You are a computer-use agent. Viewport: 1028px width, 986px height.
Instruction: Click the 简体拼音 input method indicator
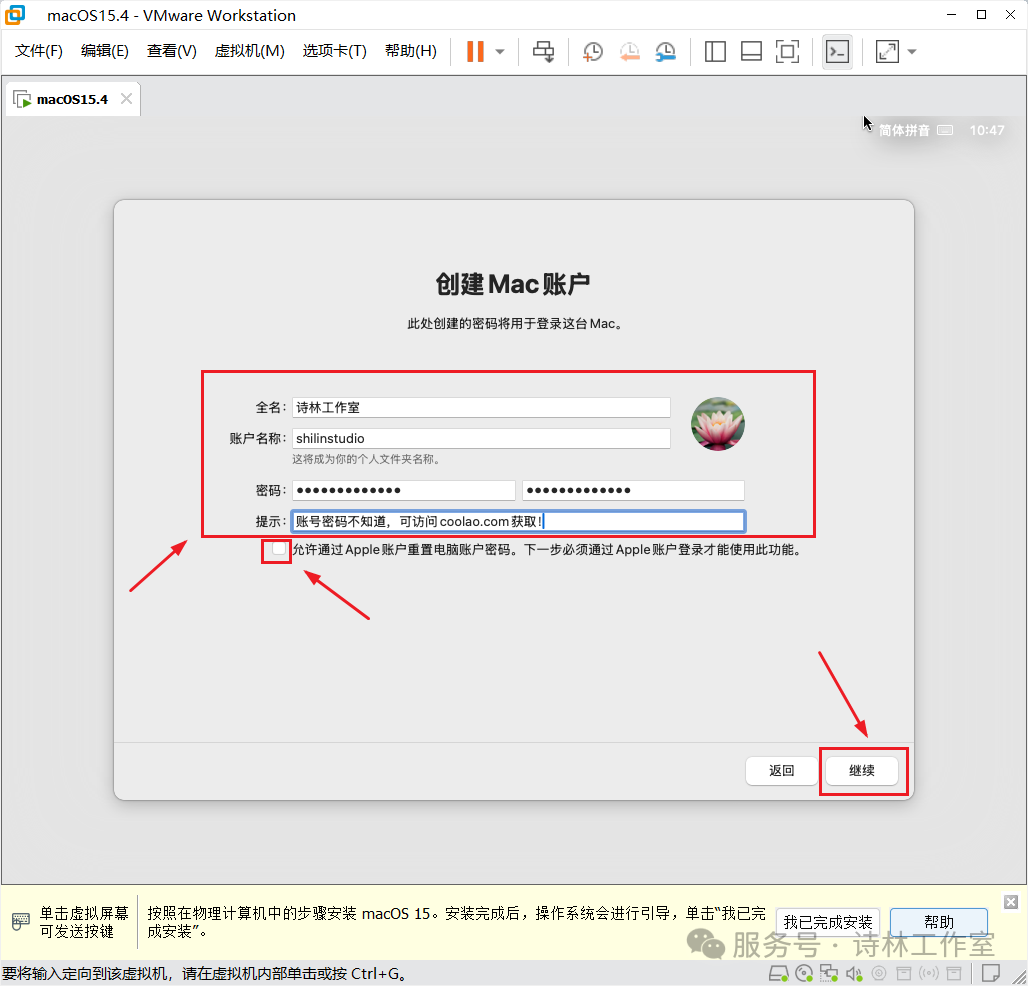(x=904, y=130)
